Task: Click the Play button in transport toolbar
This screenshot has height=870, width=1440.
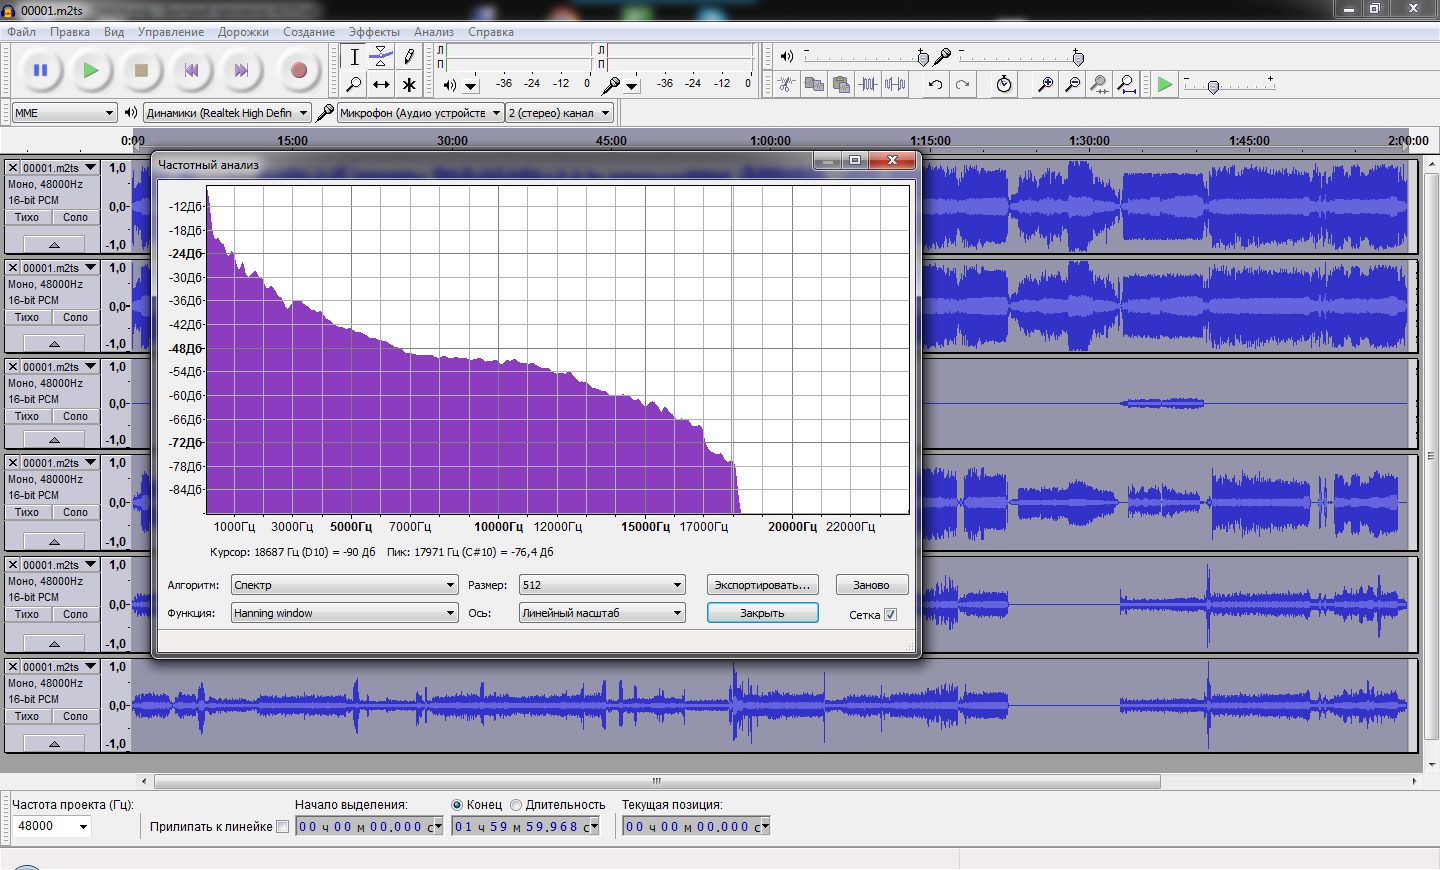Action: (x=91, y=70)
